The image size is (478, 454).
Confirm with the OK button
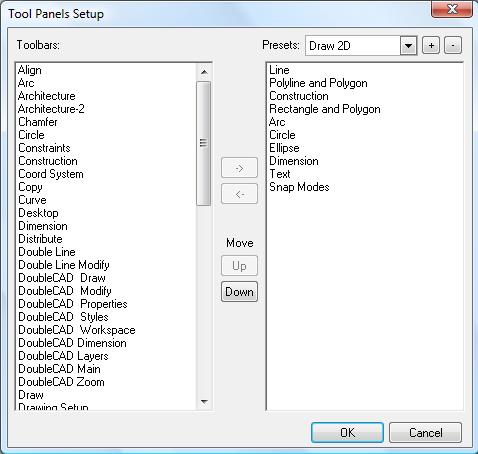click(x=347, y=433)
